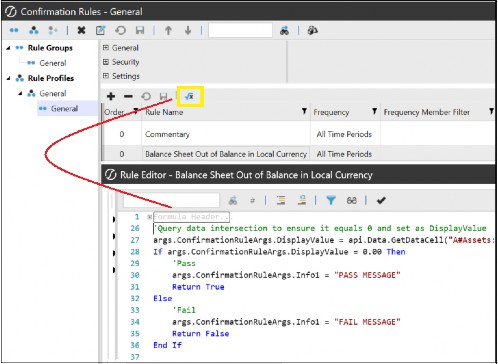Expand the Settings properties section

tap(106, 76)
